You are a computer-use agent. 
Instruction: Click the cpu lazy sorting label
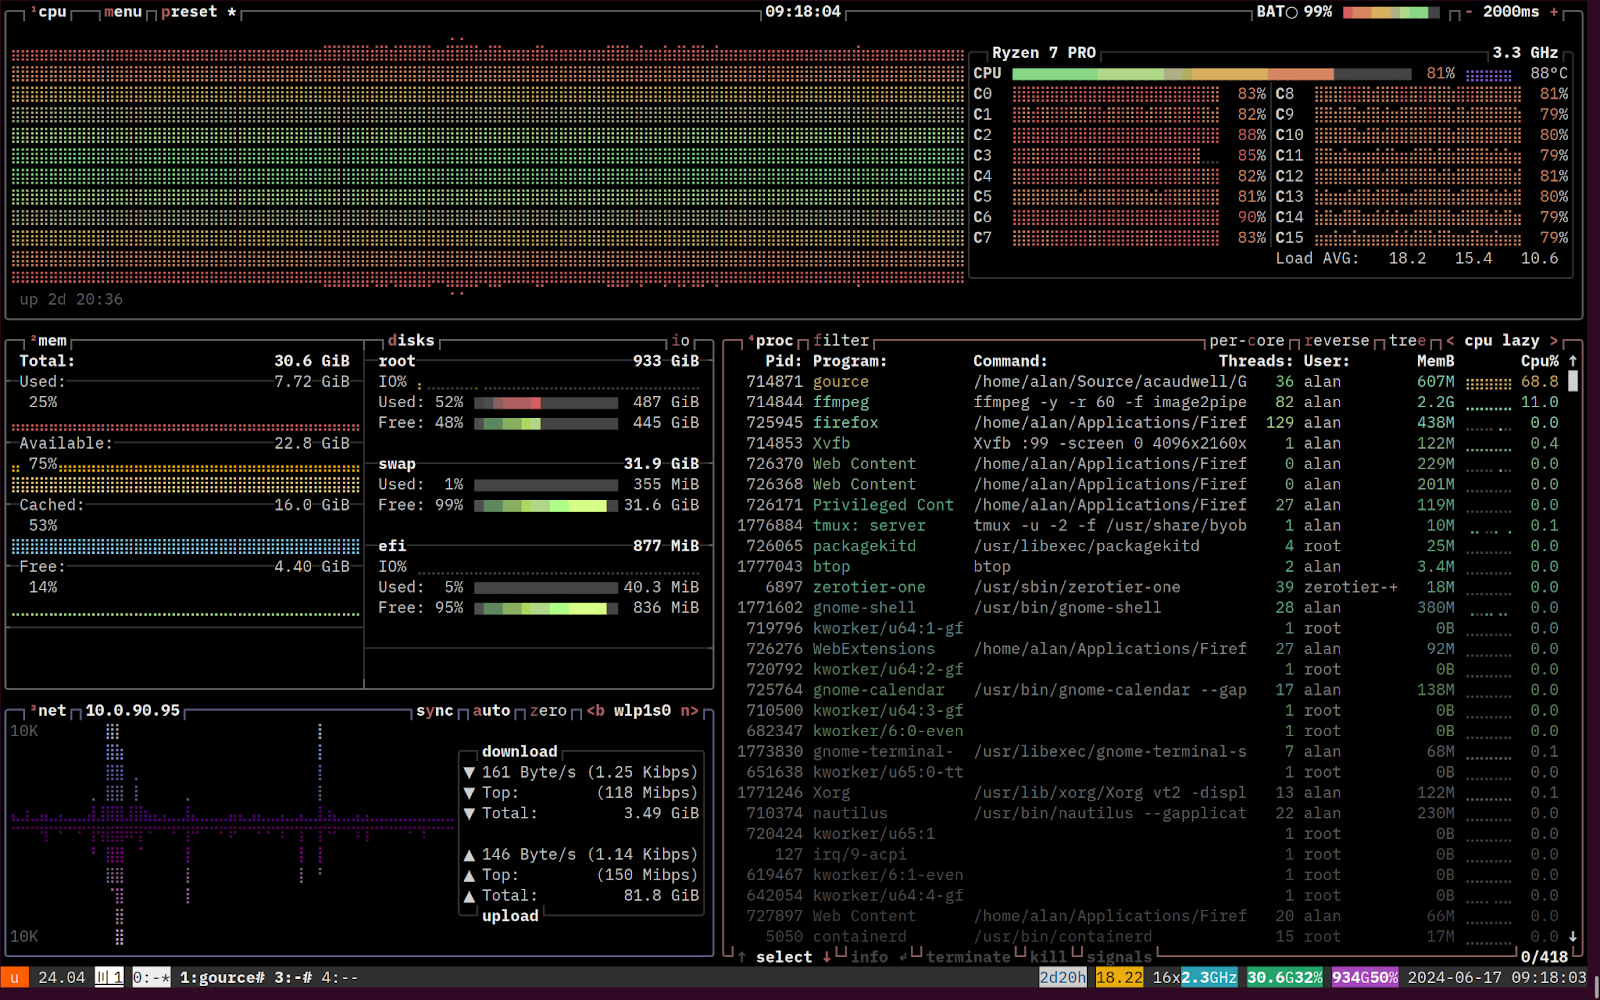pyautogui.click(x=1502, y=341)
